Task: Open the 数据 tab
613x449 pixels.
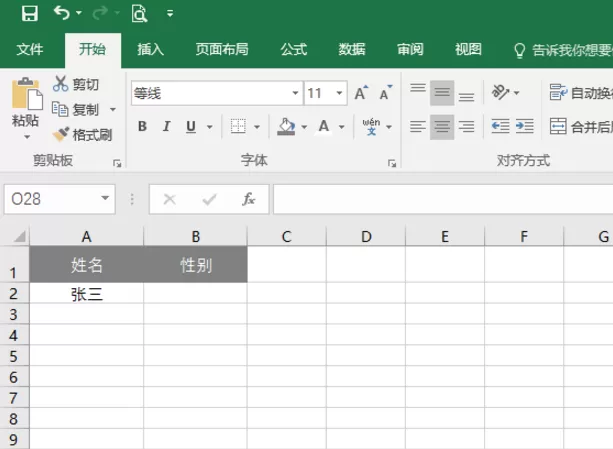Action: [x=351, y=49]
